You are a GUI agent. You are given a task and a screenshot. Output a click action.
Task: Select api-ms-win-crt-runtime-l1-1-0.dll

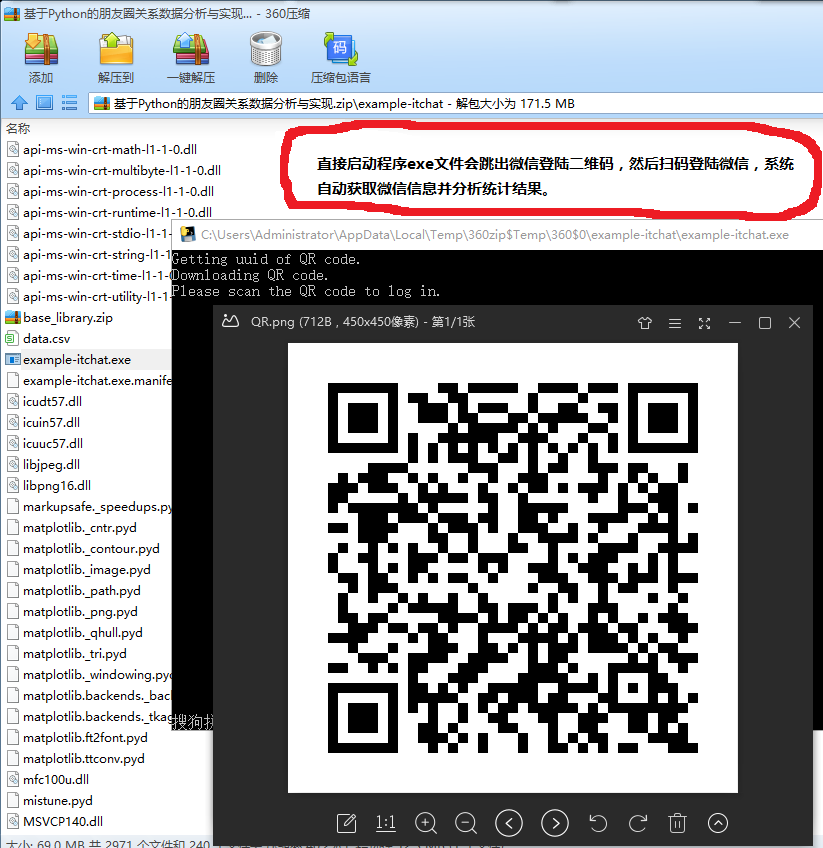(x=117, y=213)
